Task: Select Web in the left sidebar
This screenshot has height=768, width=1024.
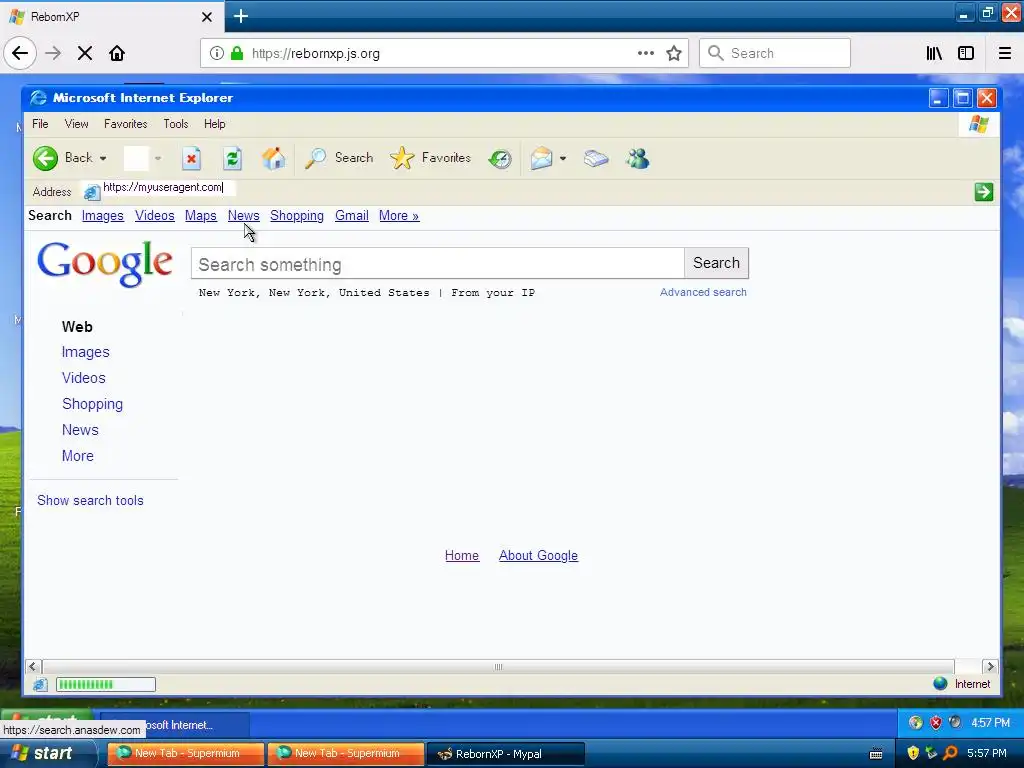Action: [77, 327]
